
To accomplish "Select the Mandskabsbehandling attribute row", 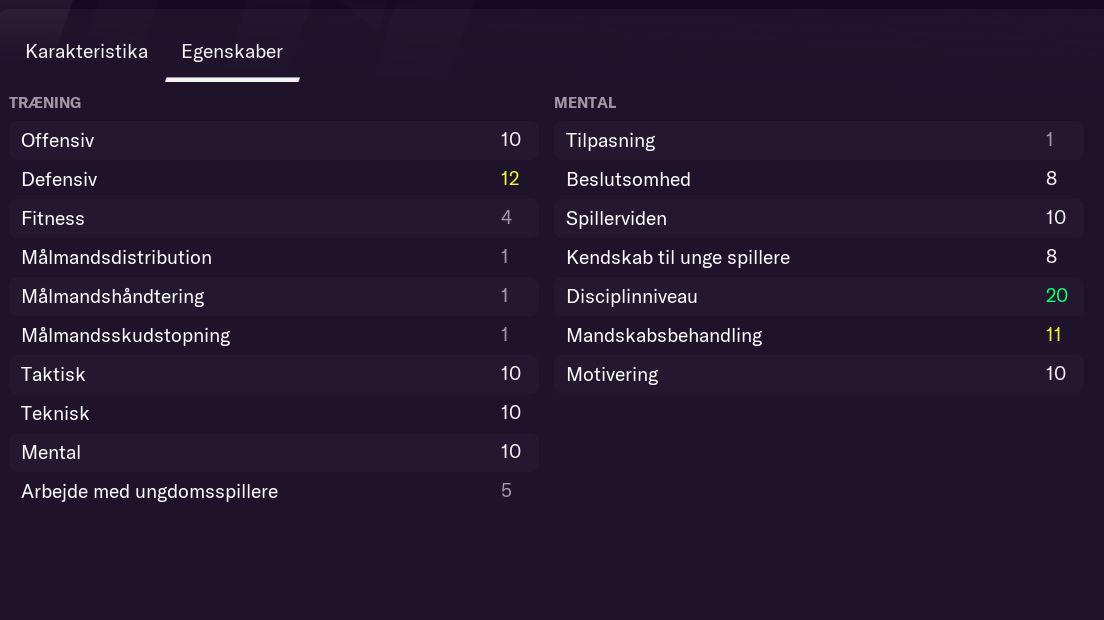I will click(x=818, y=336).
